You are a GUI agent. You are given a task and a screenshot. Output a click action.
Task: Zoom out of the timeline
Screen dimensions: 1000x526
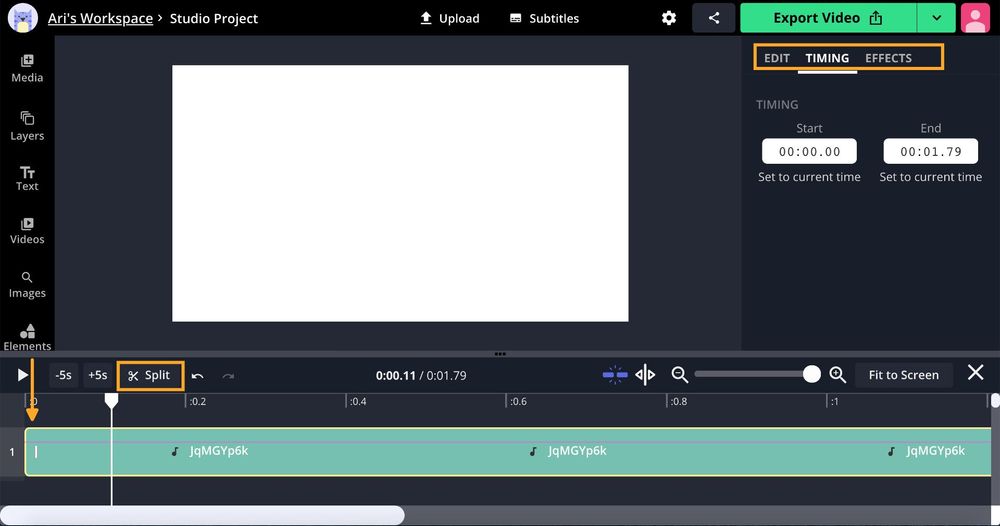(x=680, y=375)
